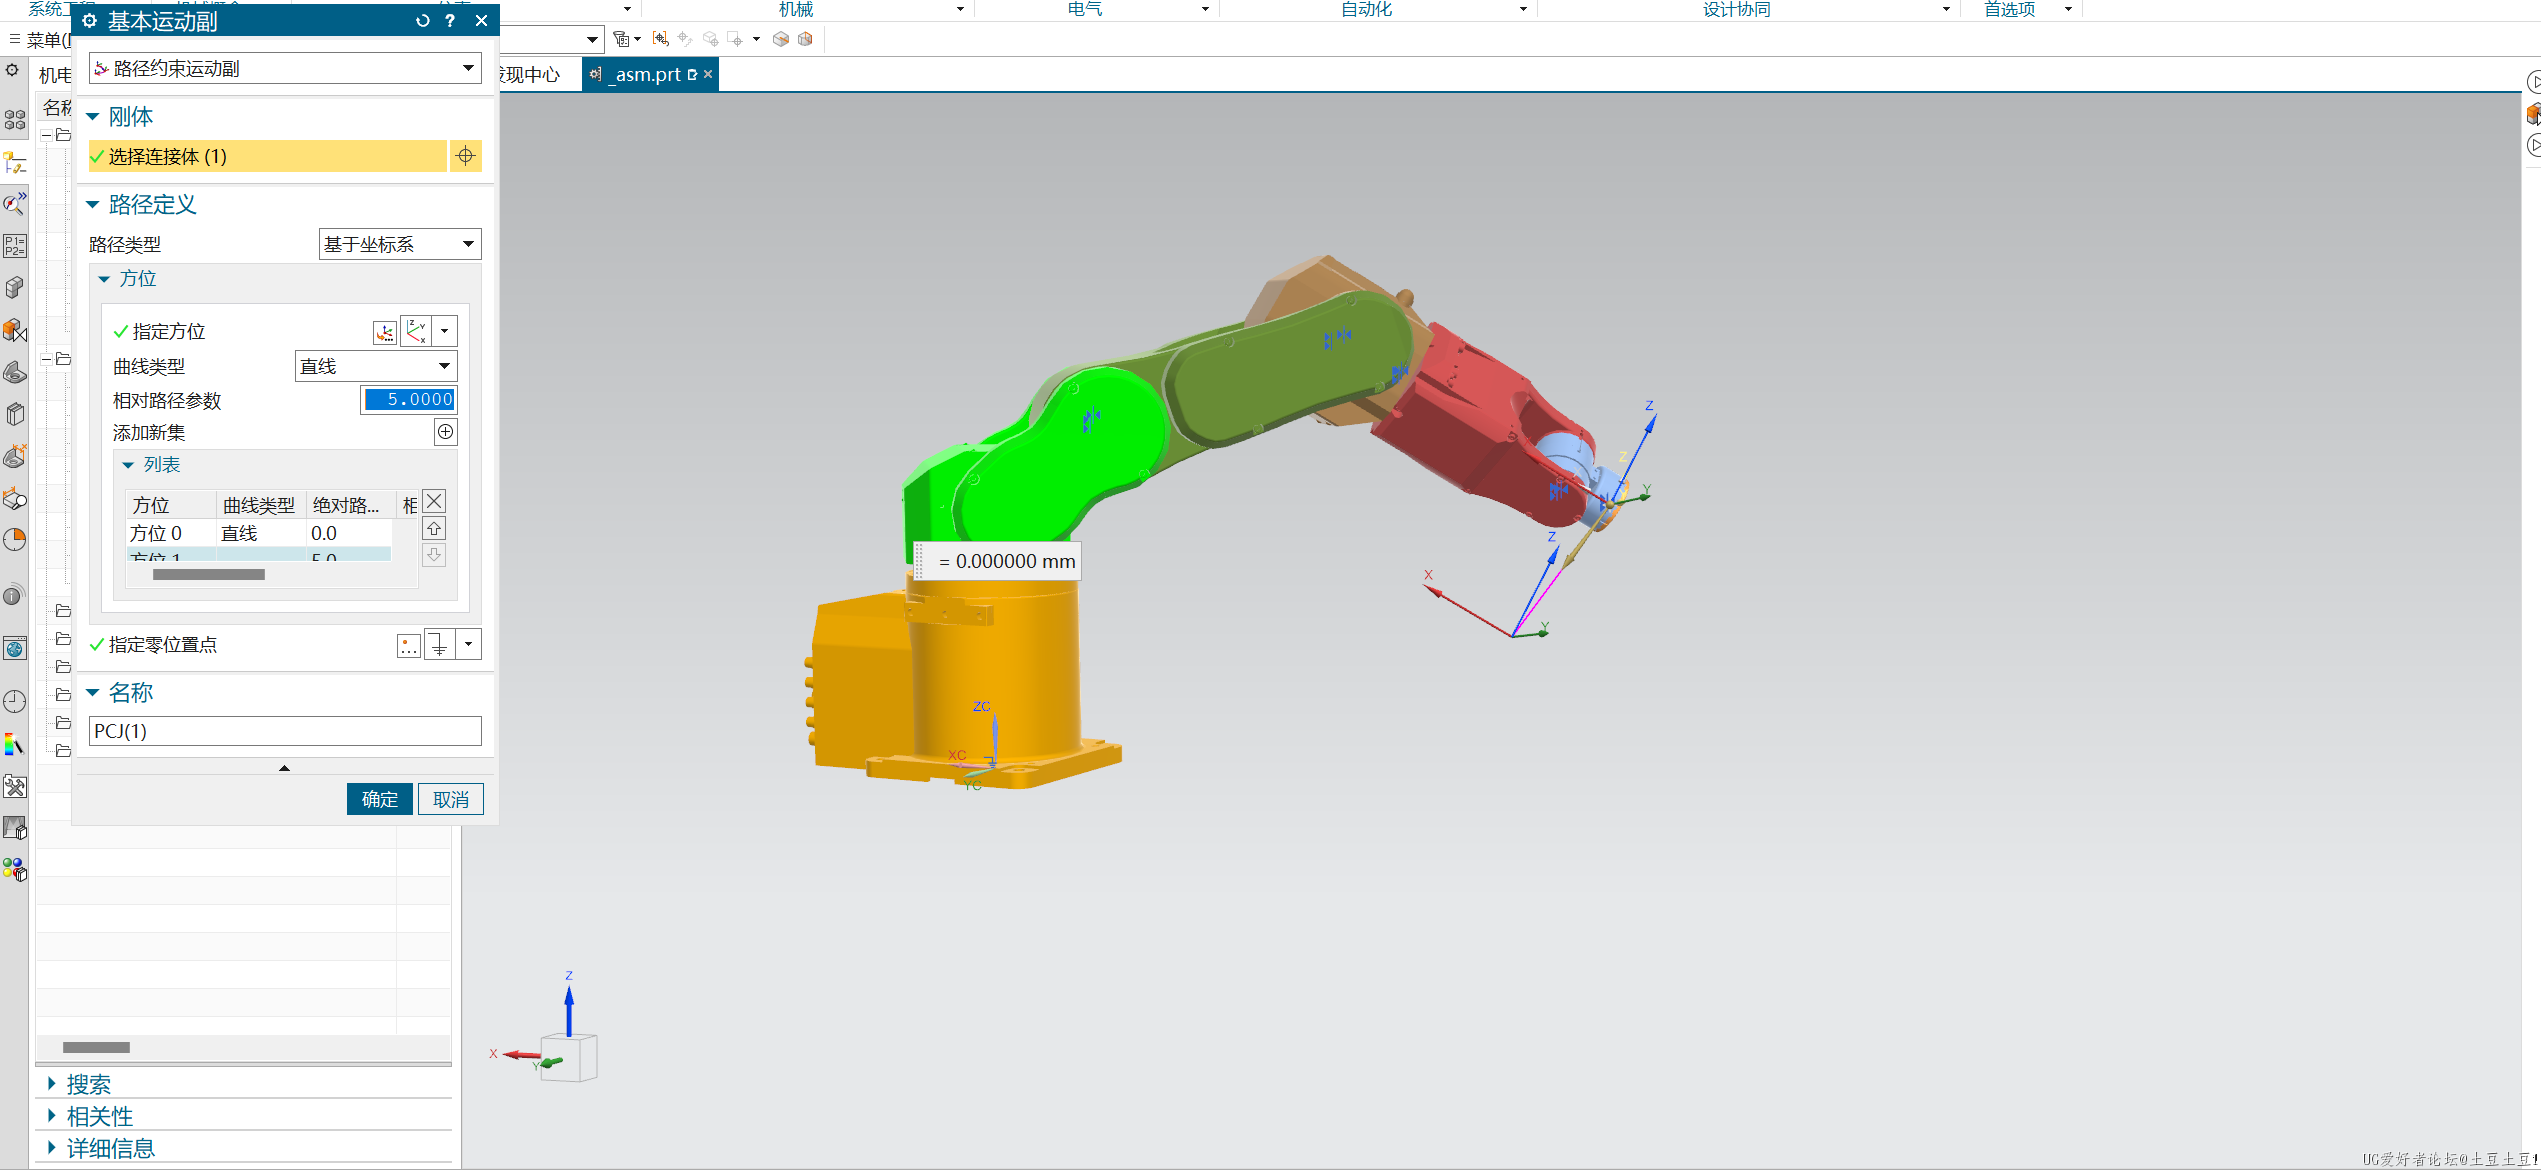Image resolution: width=2541 pixels, height=1171 pixels.
Task: Click the small up-arrow to collapse dialog options
Action: point(284,768)
